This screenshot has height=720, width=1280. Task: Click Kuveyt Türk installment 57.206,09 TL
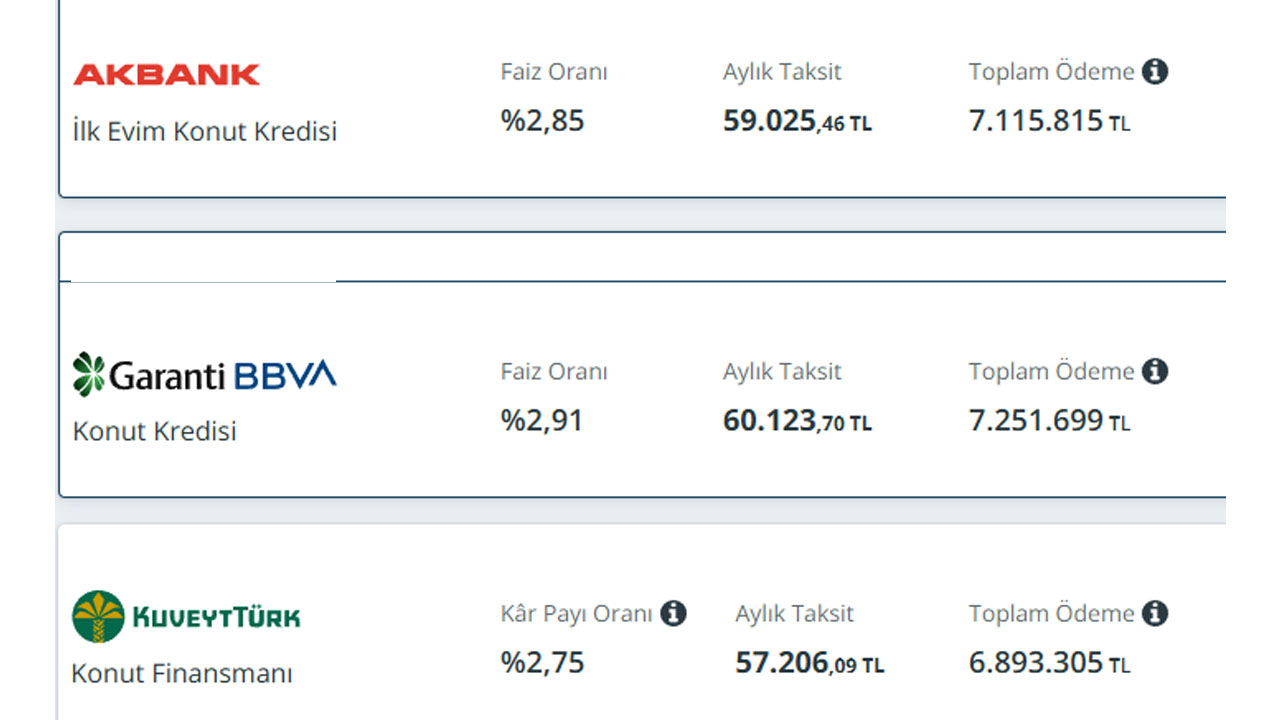810,664
